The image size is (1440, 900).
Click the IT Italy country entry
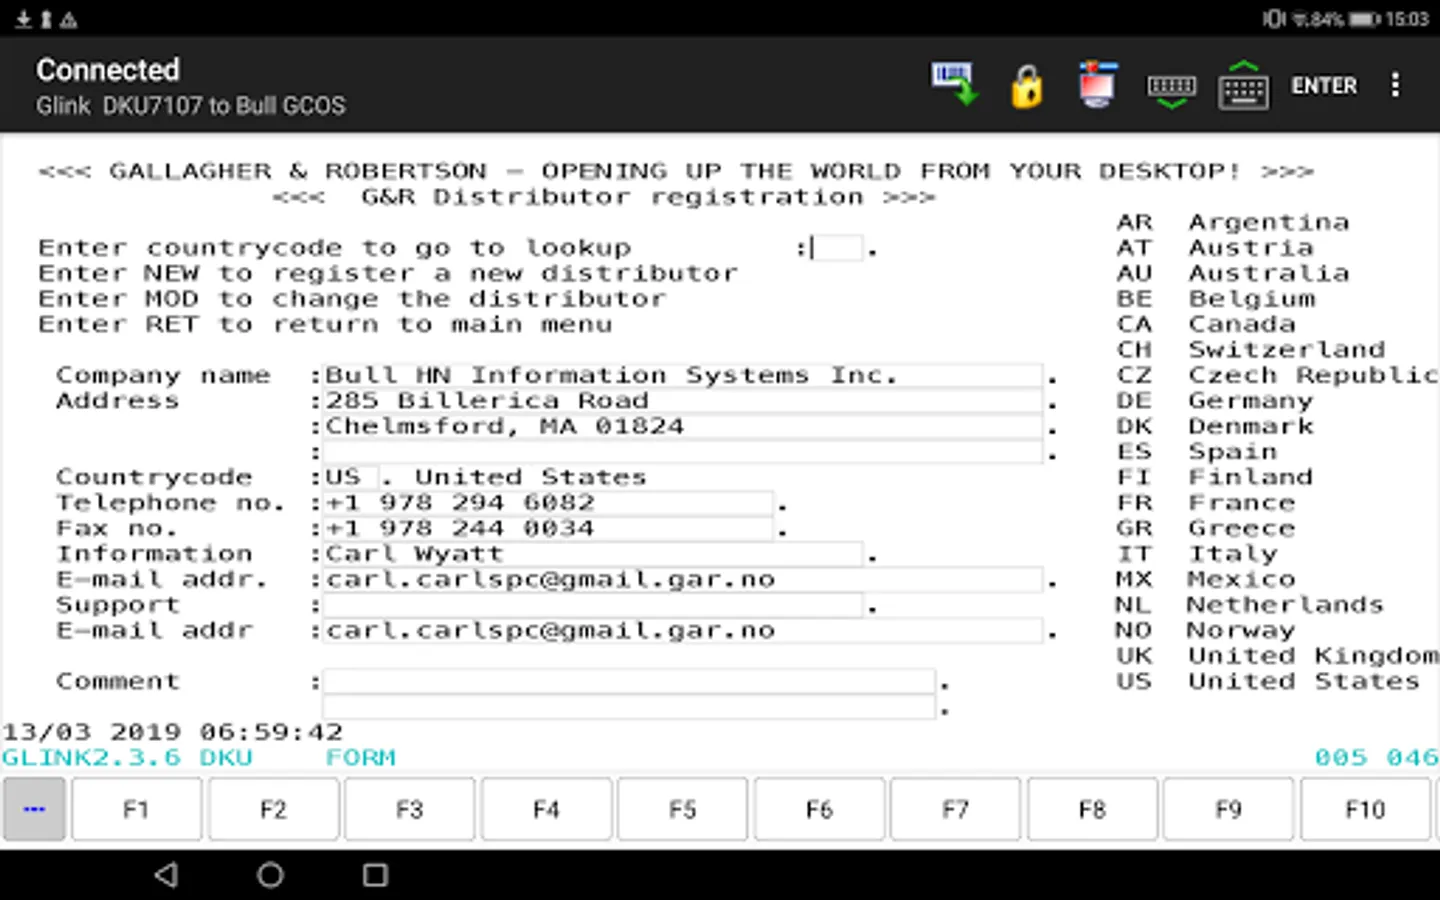[x=1197, y=554]
